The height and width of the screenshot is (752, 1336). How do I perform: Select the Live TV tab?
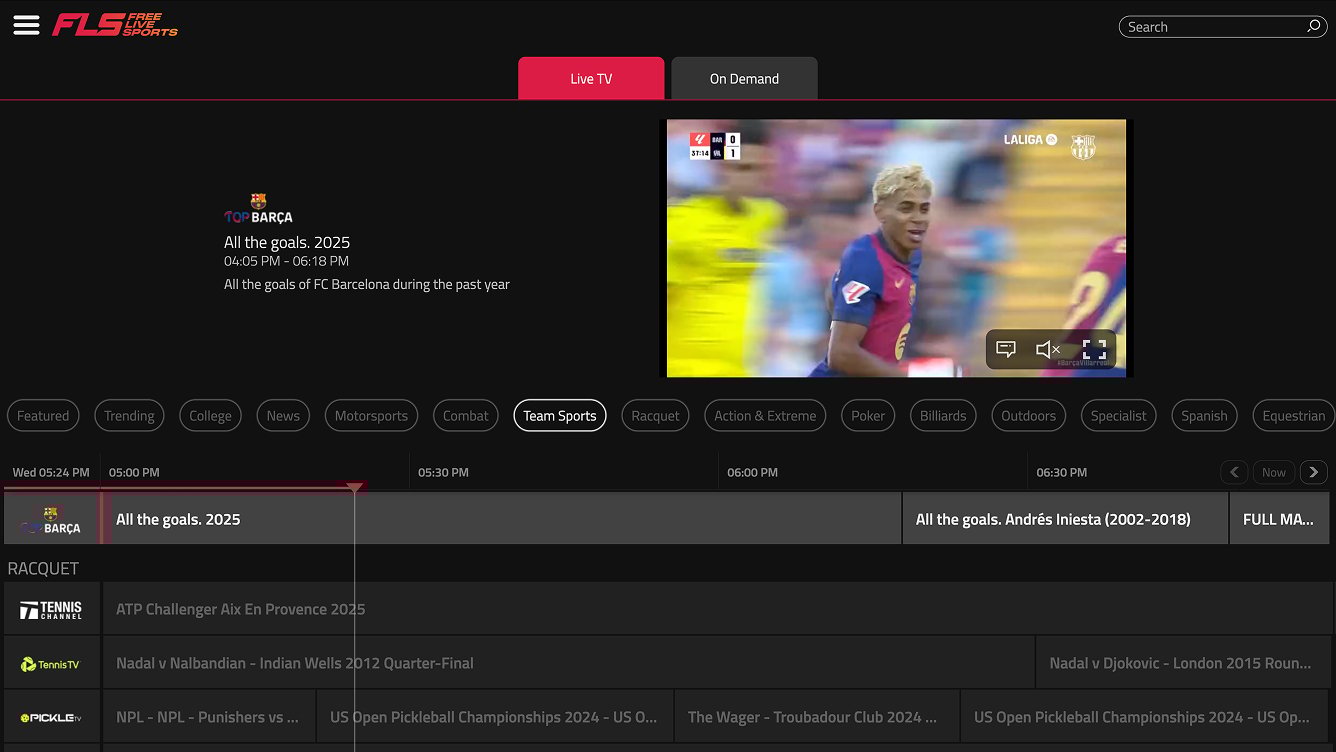coord(591,77)
